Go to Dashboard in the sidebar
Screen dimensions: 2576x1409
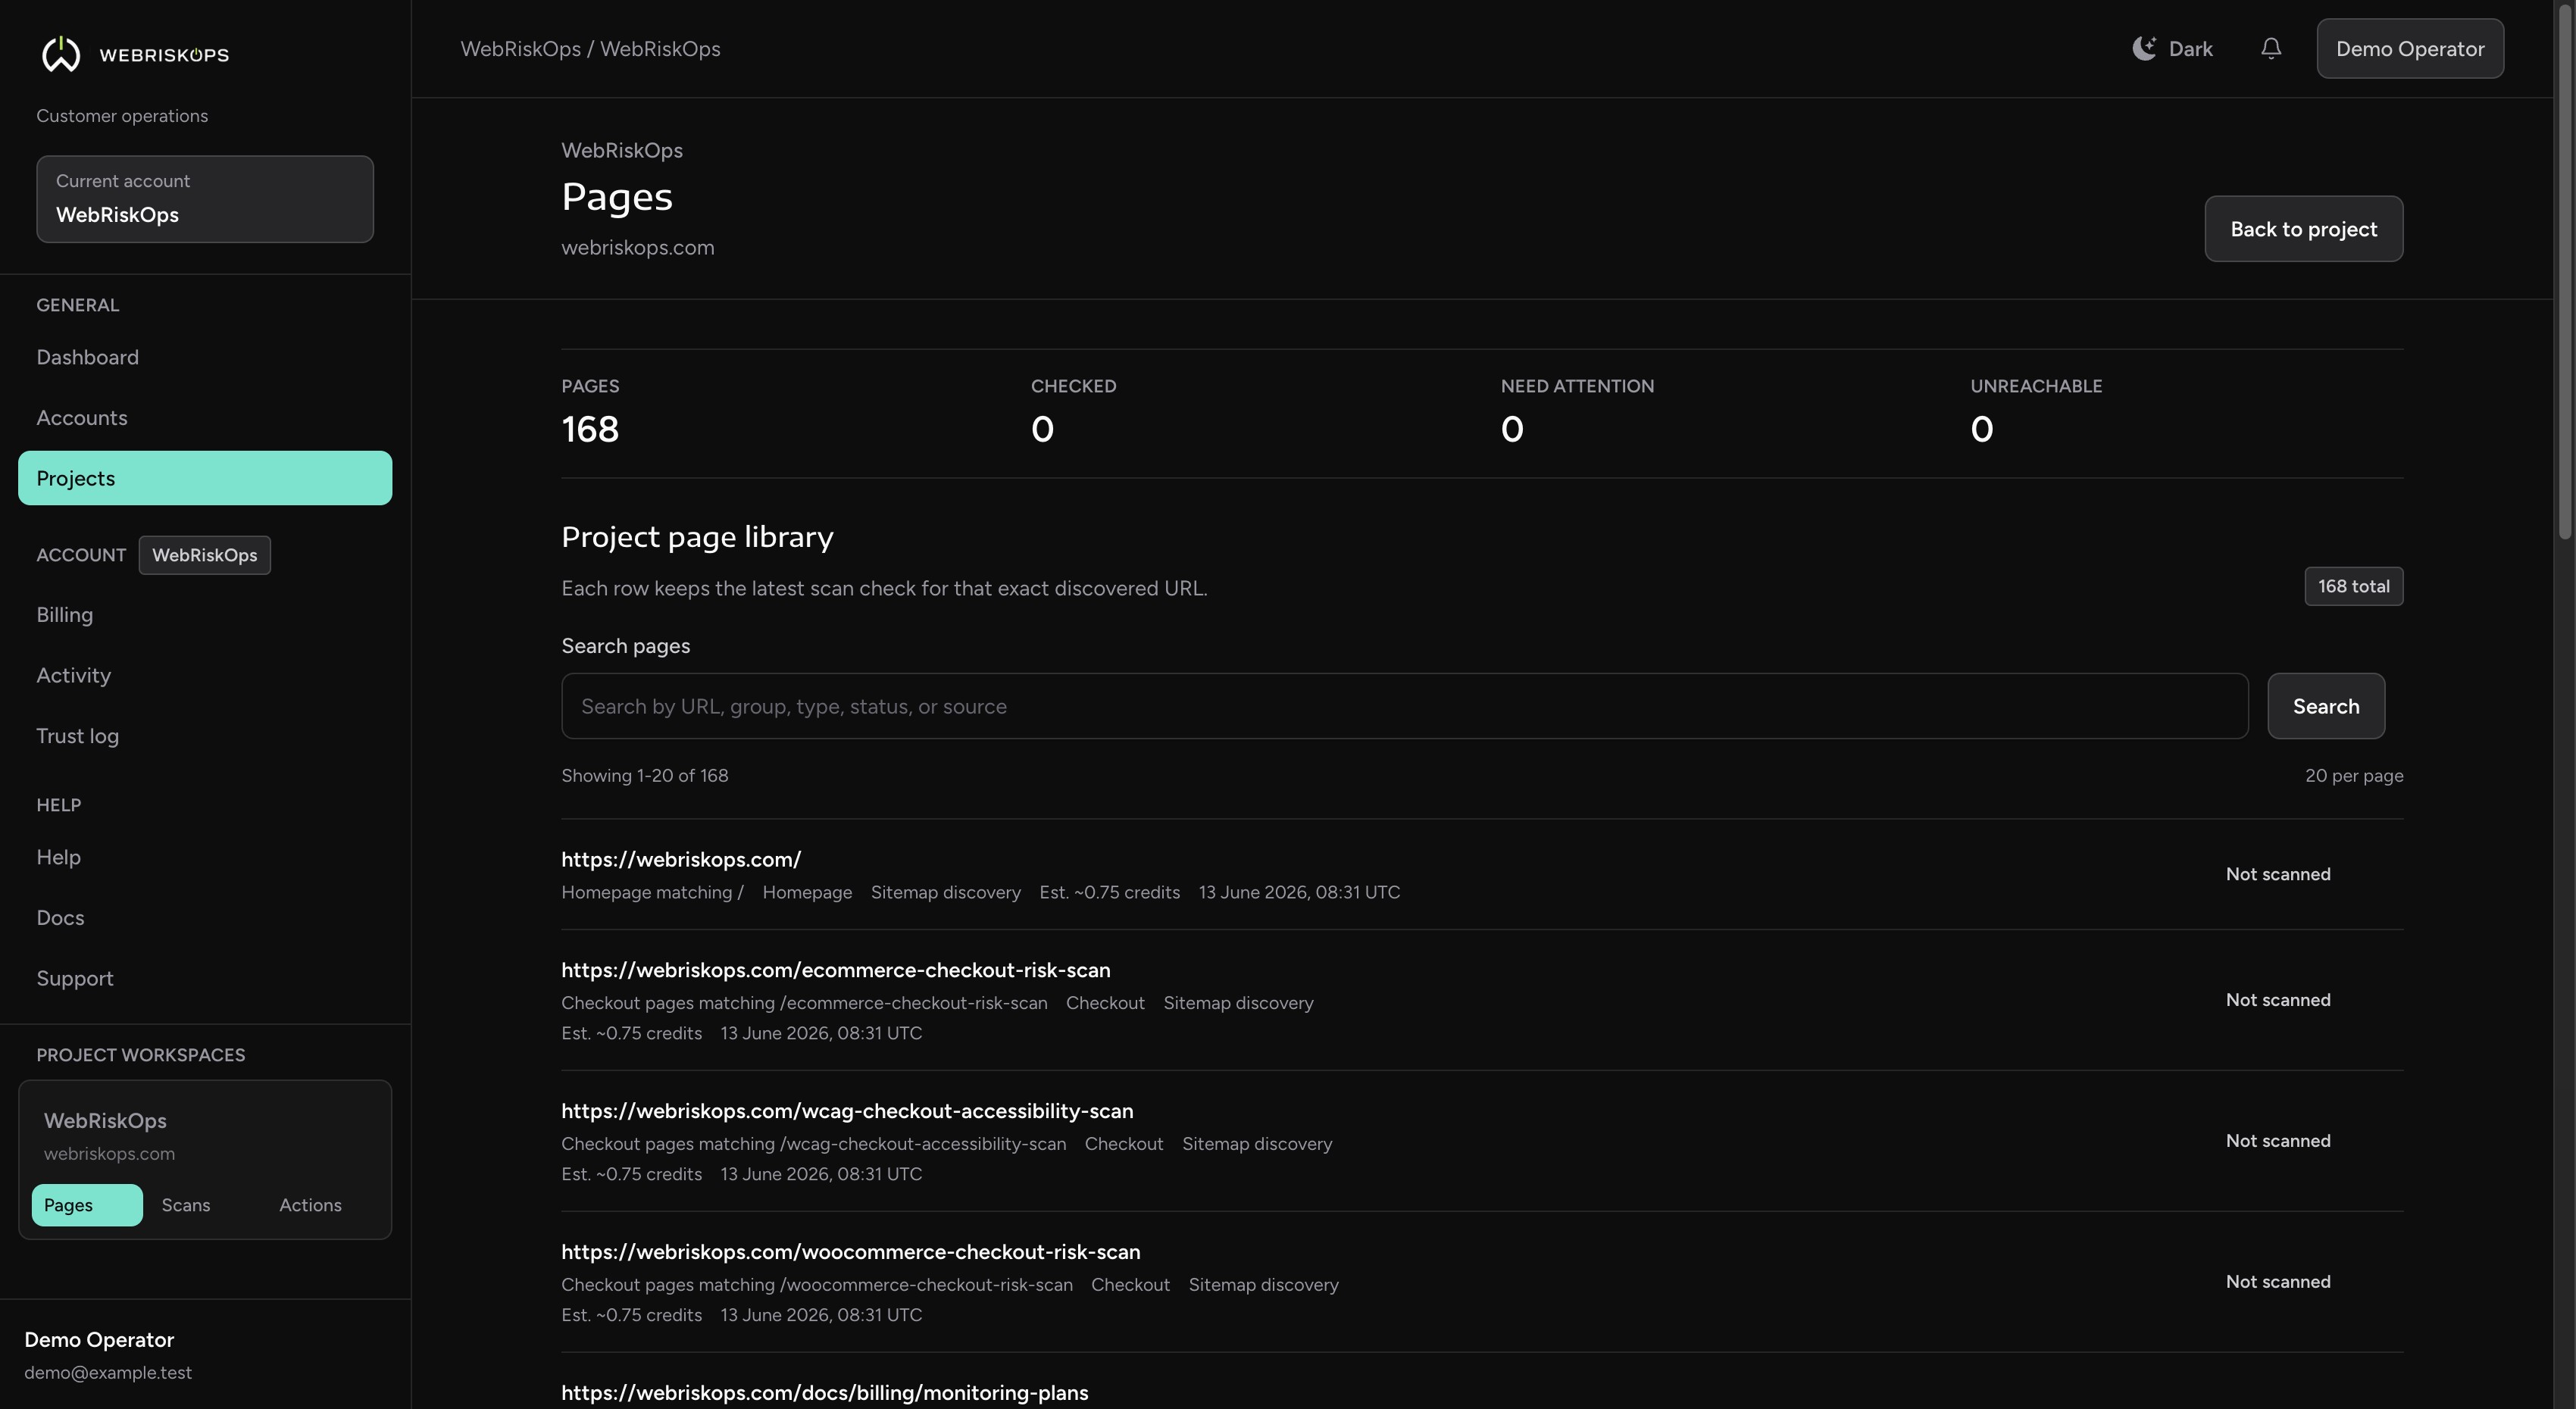88,357
